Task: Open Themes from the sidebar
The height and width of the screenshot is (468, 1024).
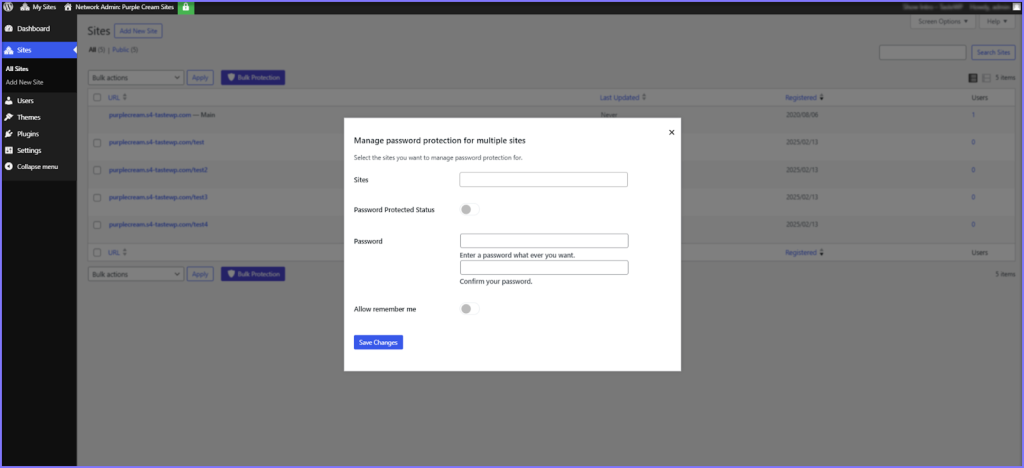Action: [x=28, y=117]
